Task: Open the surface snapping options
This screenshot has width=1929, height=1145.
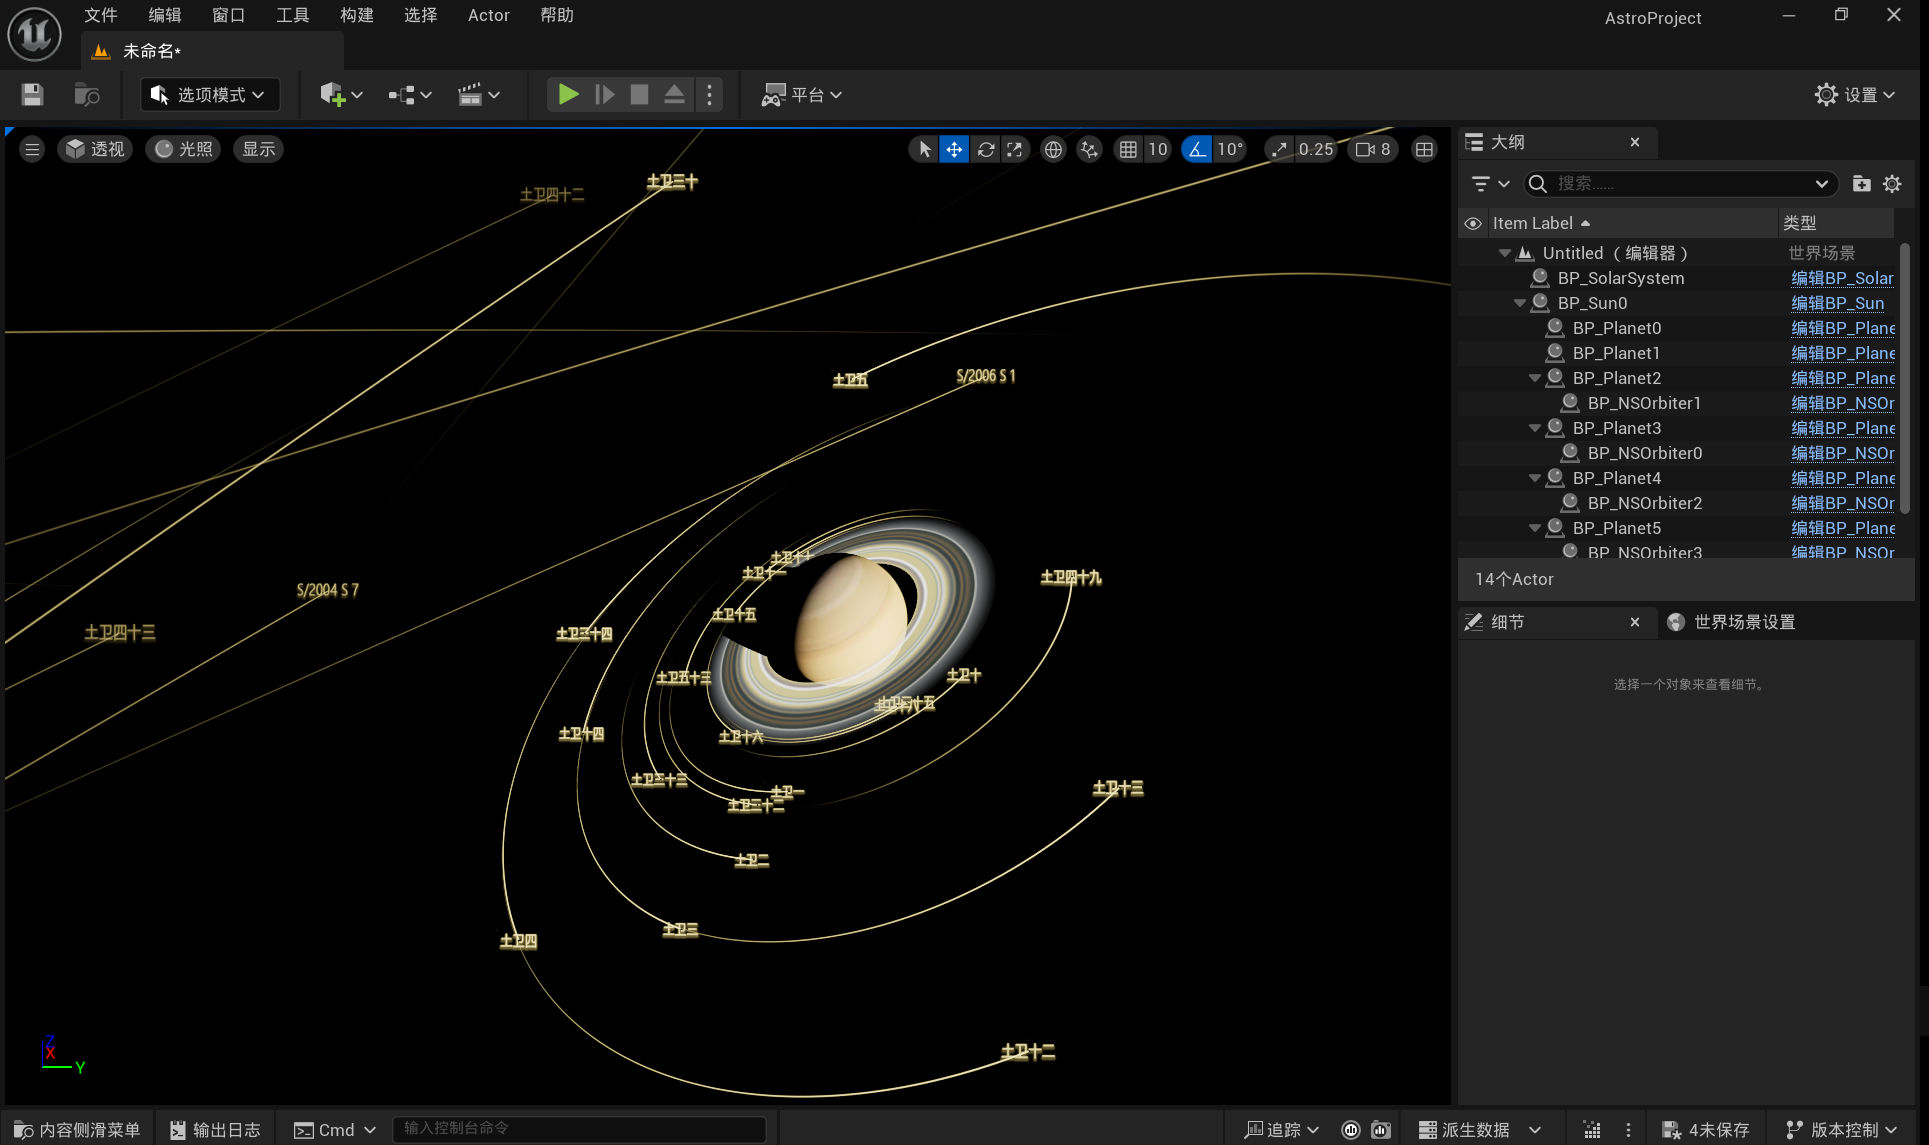Action: (x=1089, y=149)
